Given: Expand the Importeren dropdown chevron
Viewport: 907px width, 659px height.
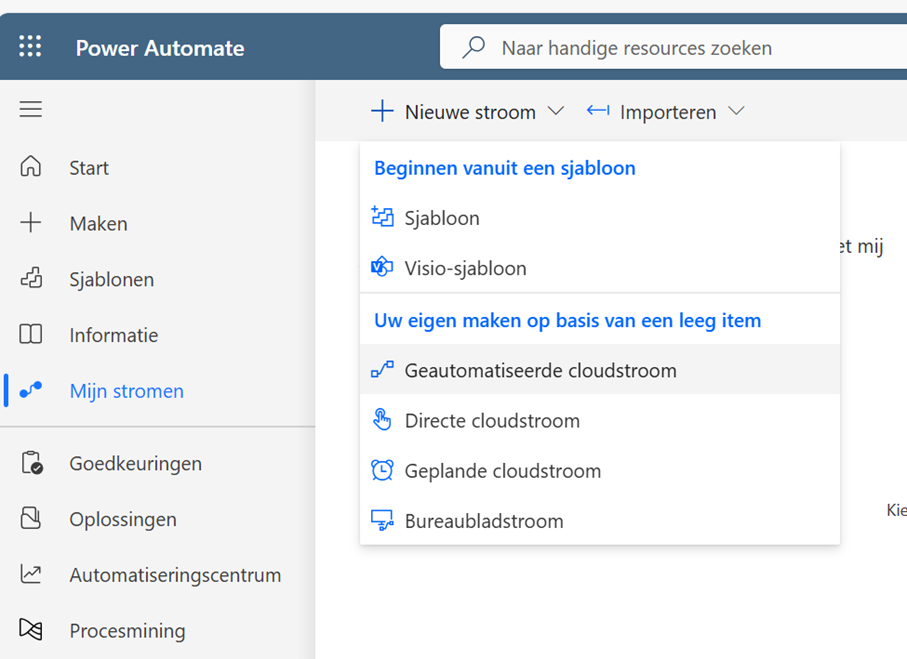Looking at the screenshot, I should [x=737, y=112].
